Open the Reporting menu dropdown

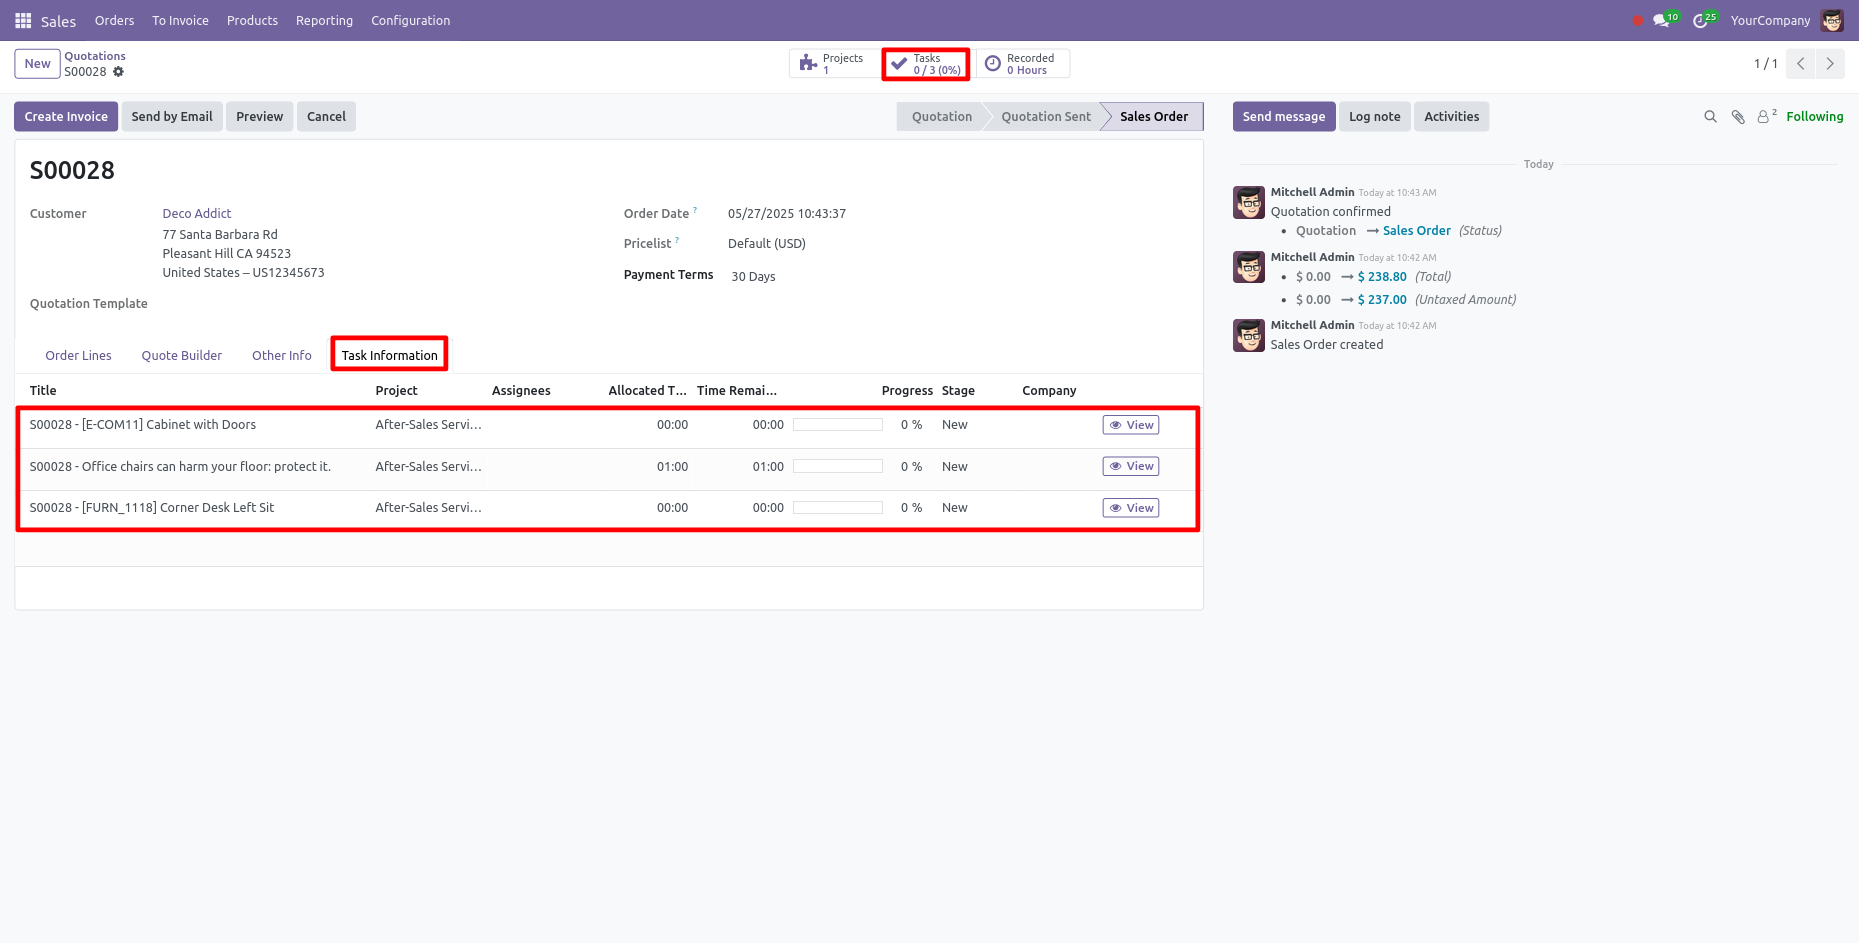pos(324,20)
